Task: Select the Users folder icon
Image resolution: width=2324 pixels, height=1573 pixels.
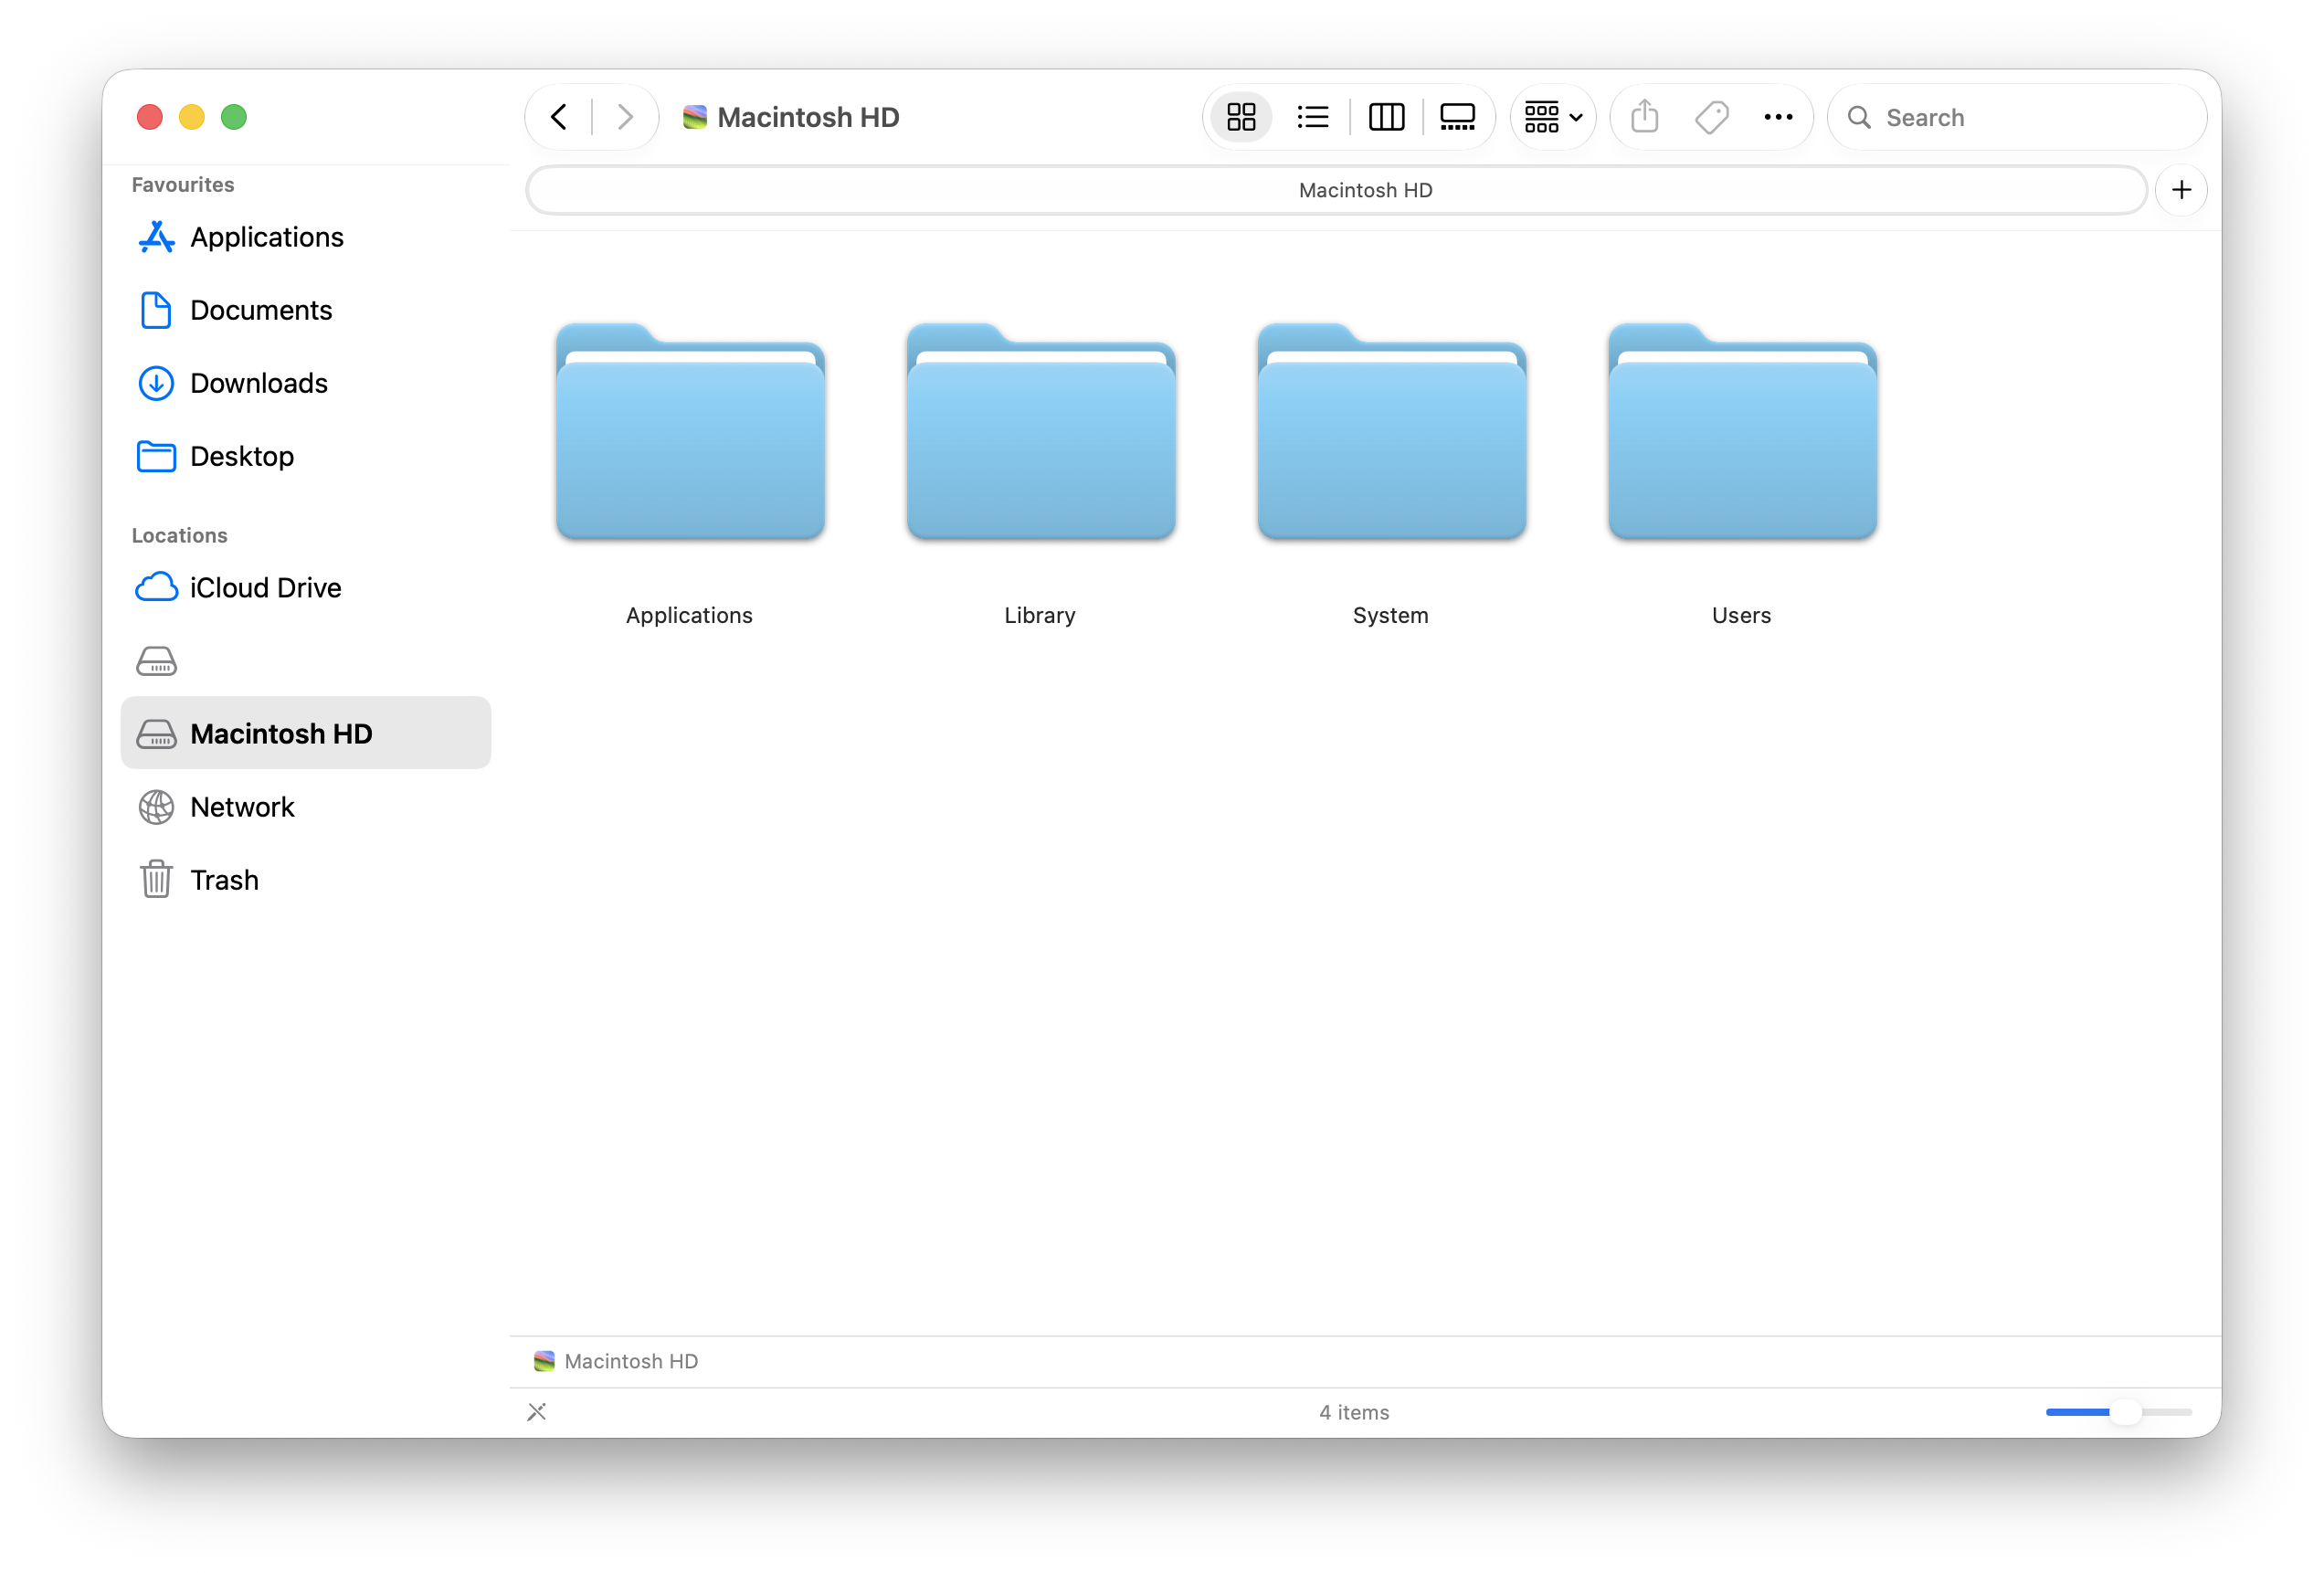Action: [x=1743, y=431]
